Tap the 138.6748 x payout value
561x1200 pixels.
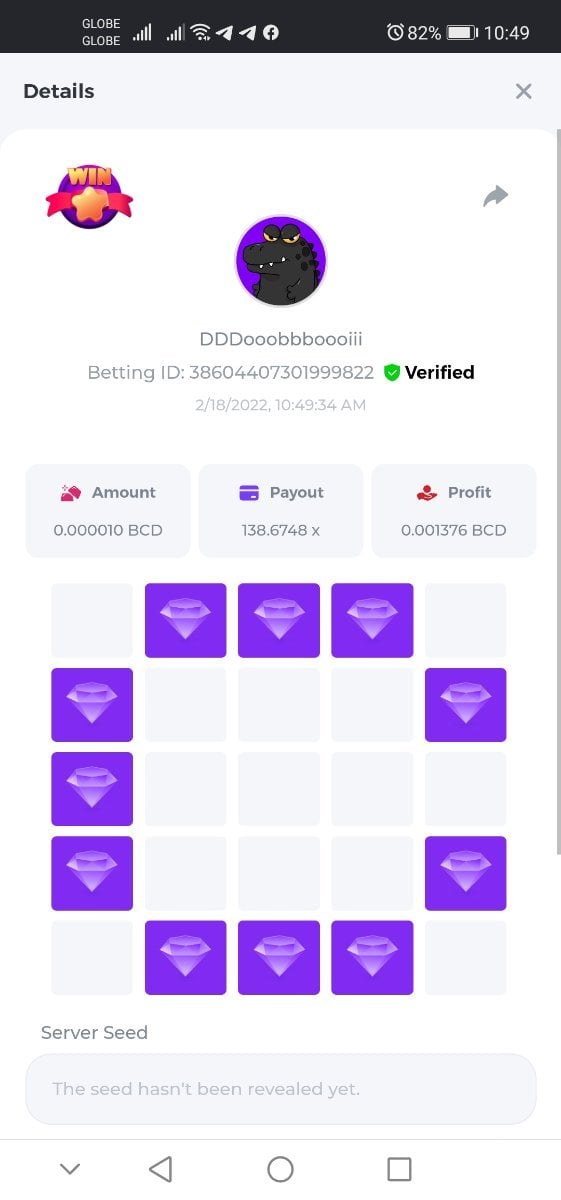pos(281,530)
